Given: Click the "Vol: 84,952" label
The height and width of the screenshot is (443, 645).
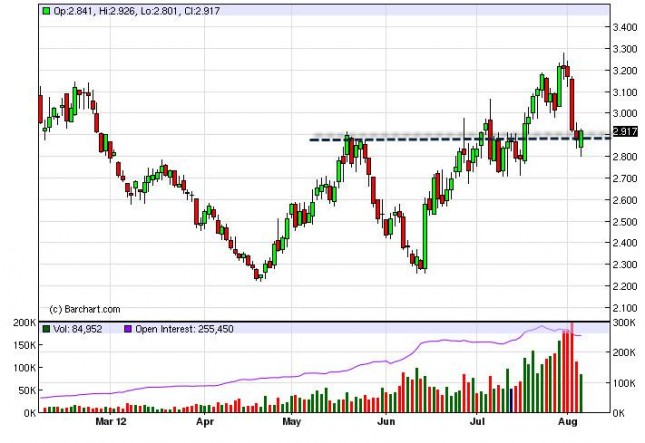Looking at the screenshot, I should coord(78,329).
